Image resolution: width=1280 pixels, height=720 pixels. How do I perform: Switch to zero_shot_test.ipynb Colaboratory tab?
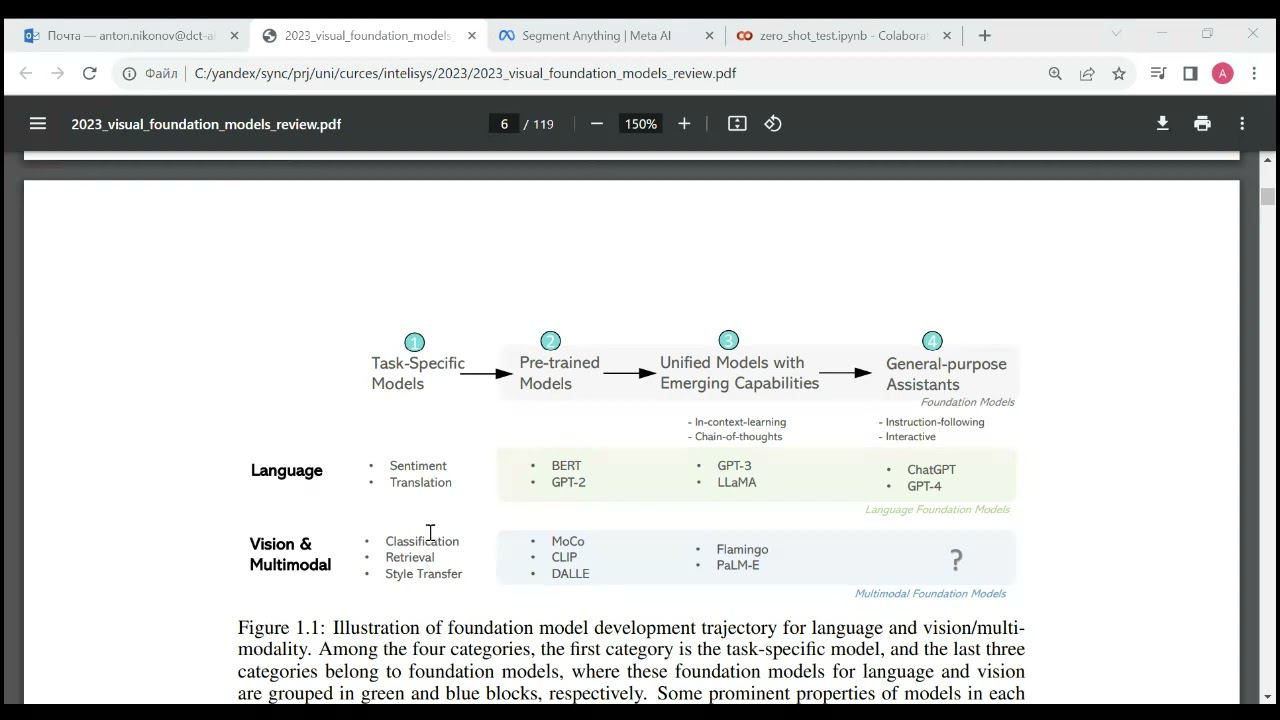(x=843, y=35)
